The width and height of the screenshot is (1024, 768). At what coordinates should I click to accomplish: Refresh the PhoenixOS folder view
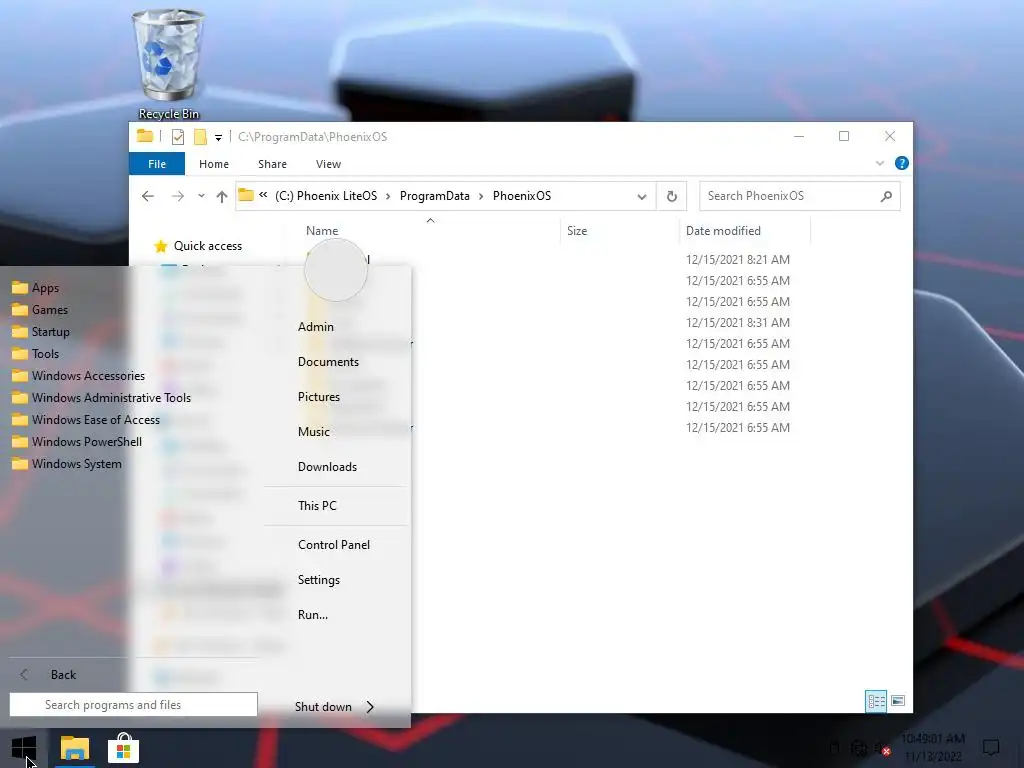point(671,196)
